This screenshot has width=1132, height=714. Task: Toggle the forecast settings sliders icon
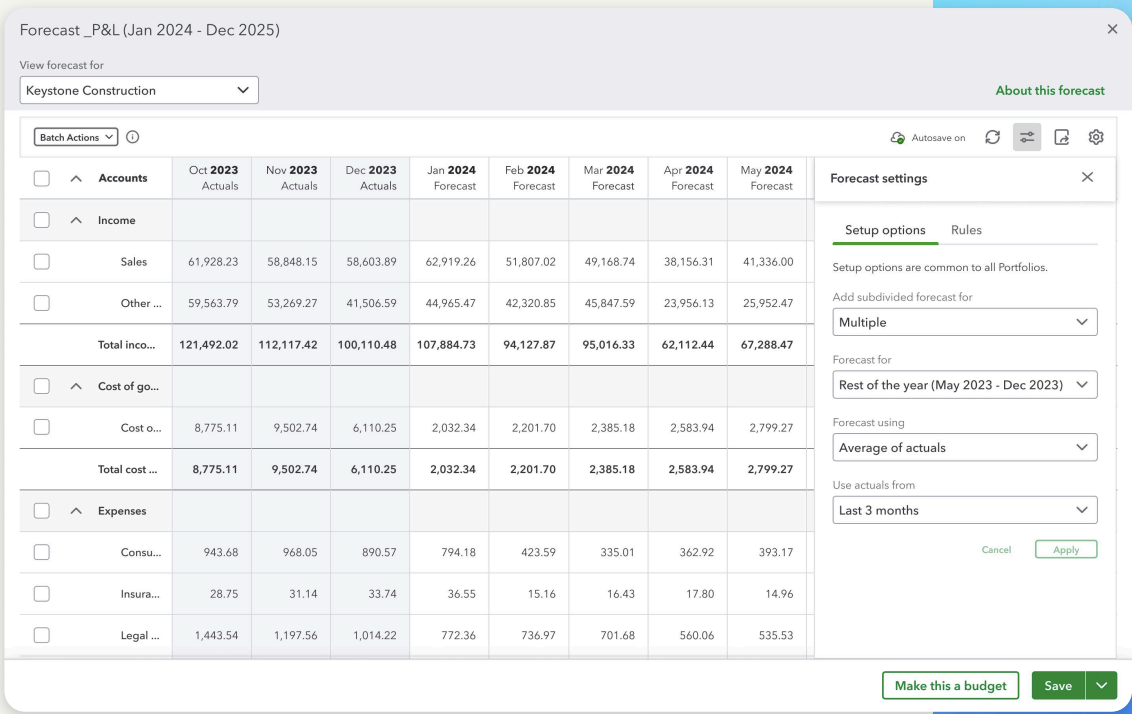coord(1027,138)
